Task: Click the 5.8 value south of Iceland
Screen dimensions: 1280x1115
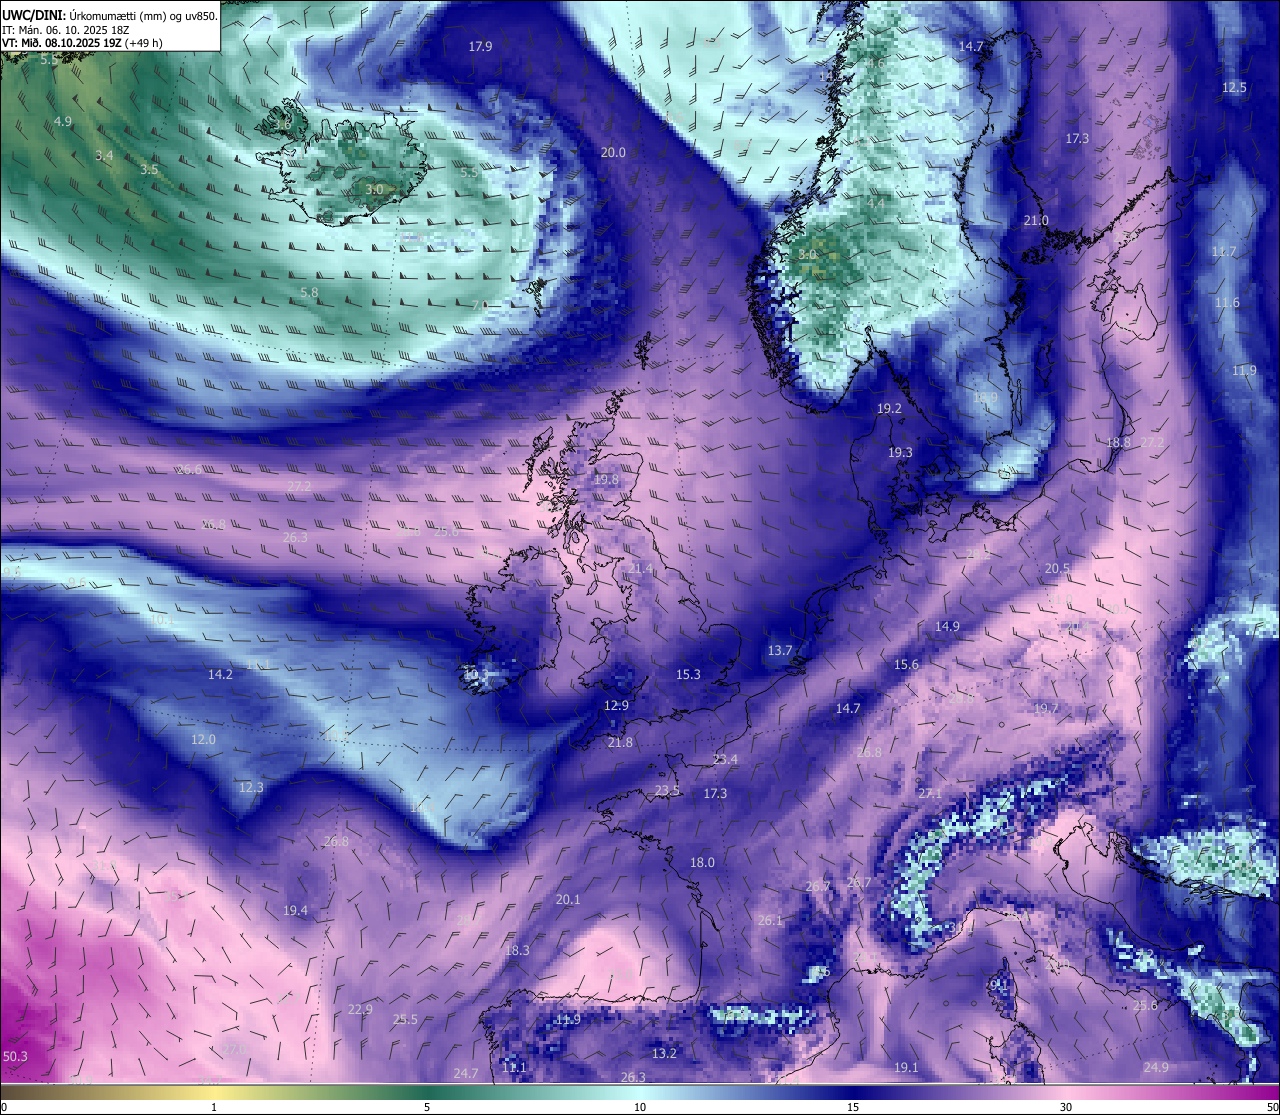Action: pyautogui.click(x=309, y=292)
